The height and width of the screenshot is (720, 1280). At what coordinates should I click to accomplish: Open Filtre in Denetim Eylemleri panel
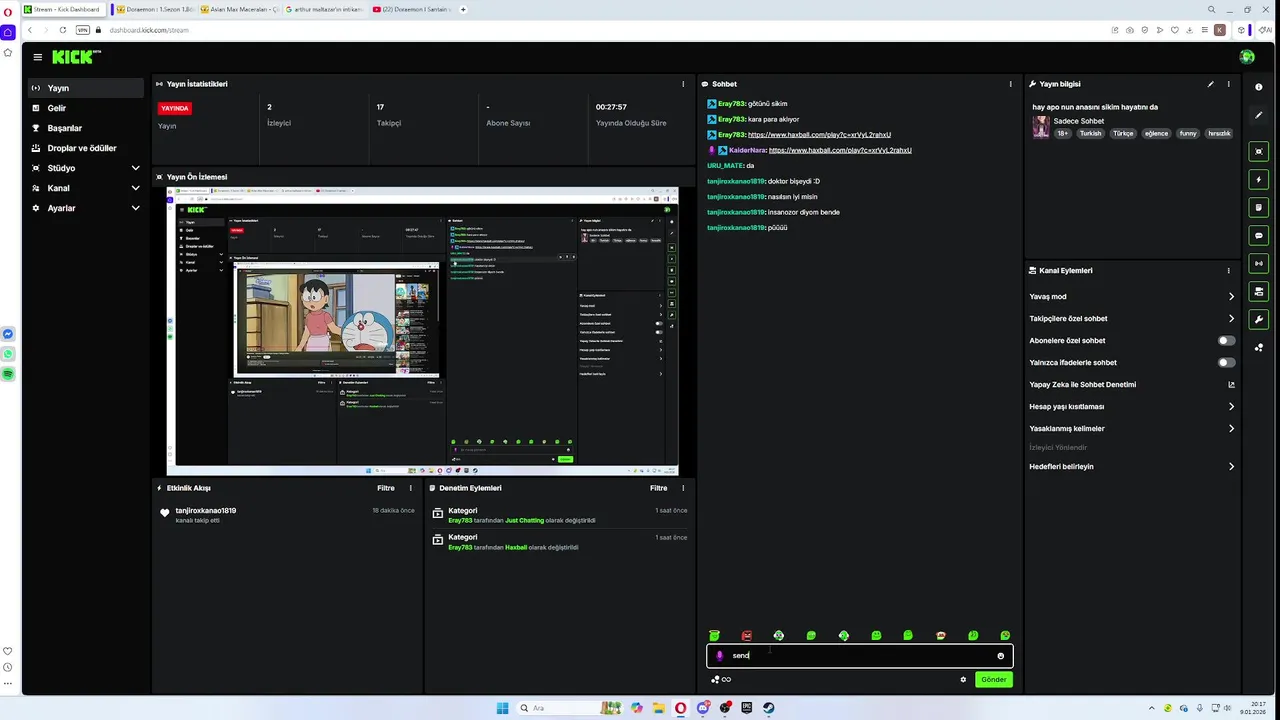[x=658, y=488]
